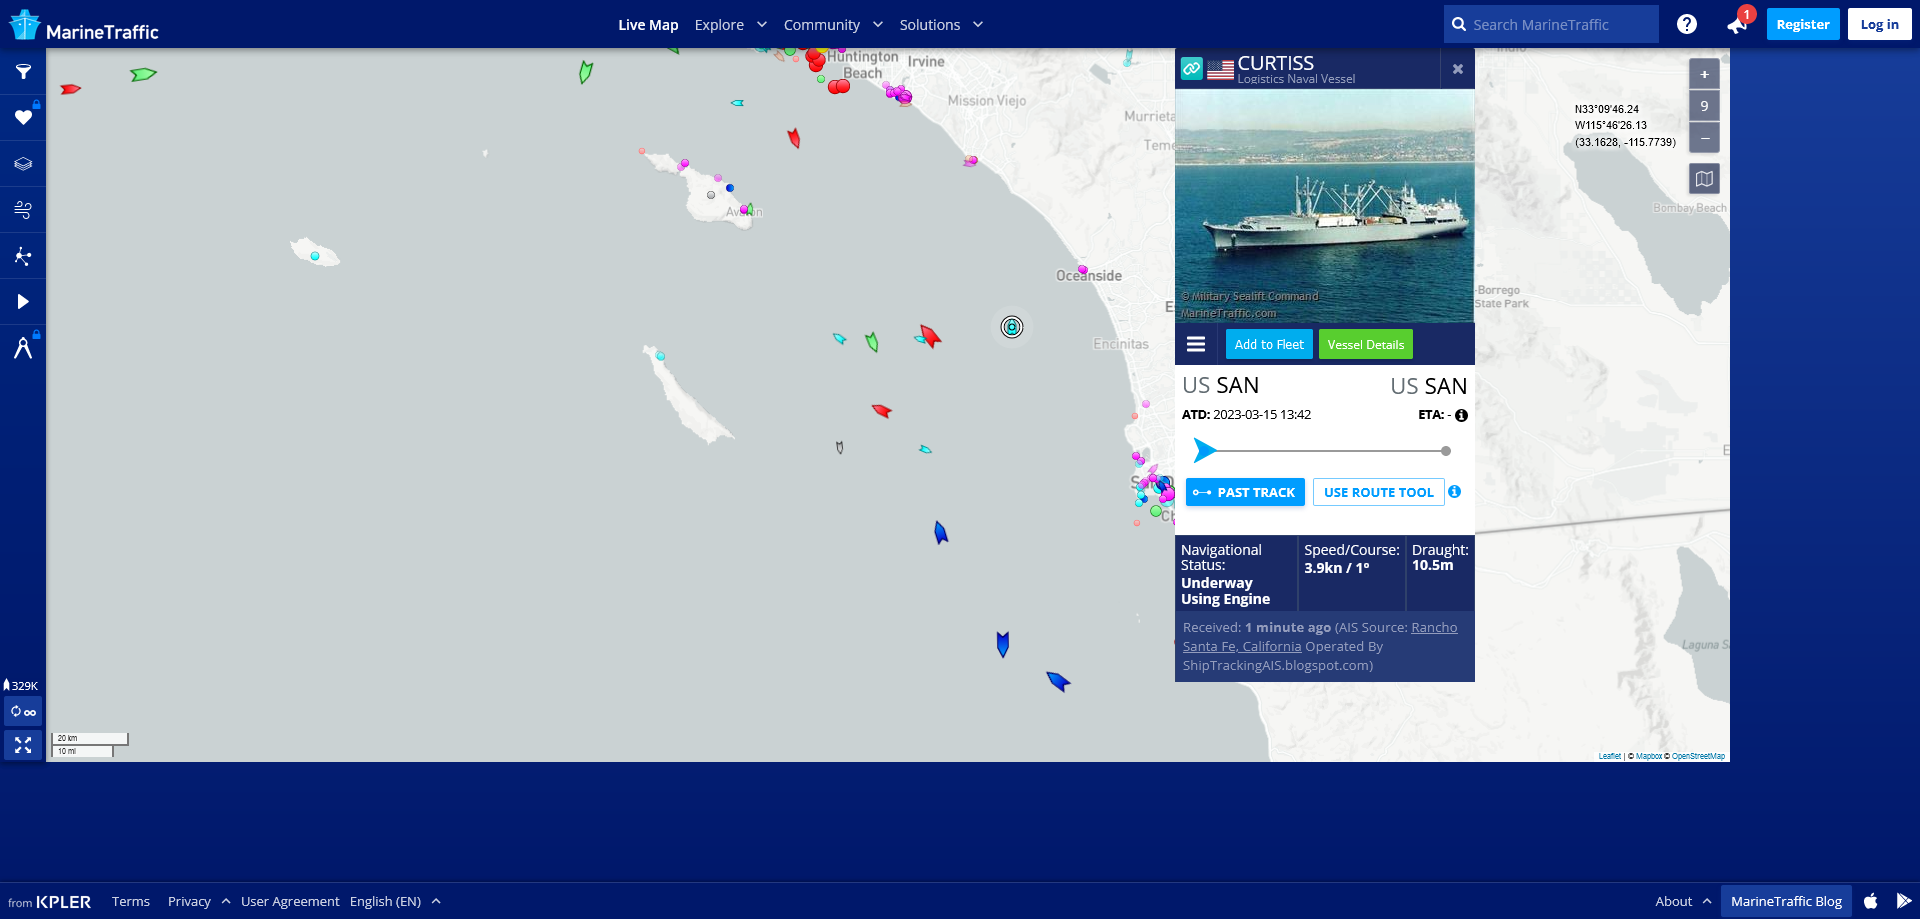Click the CURTISS vessel photo

[1324, 206]
